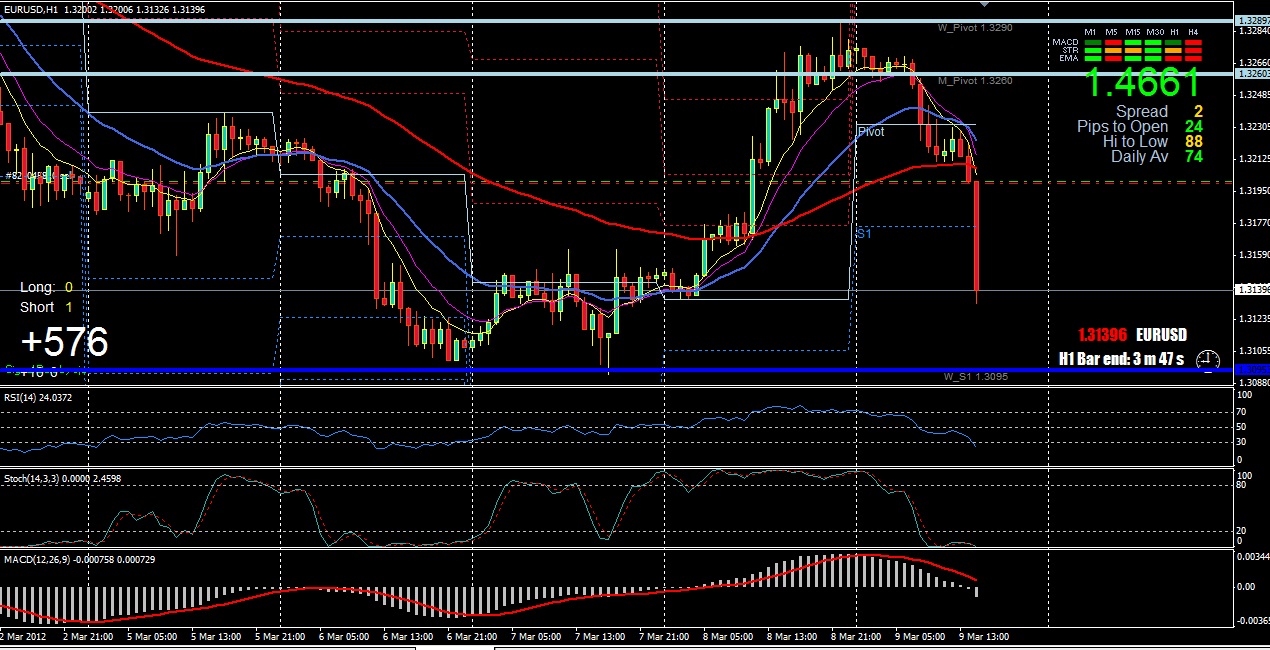Click the 9 Mar 13:00 time axis label
This screenshot has width=1270, height=650.
(984, 636)
